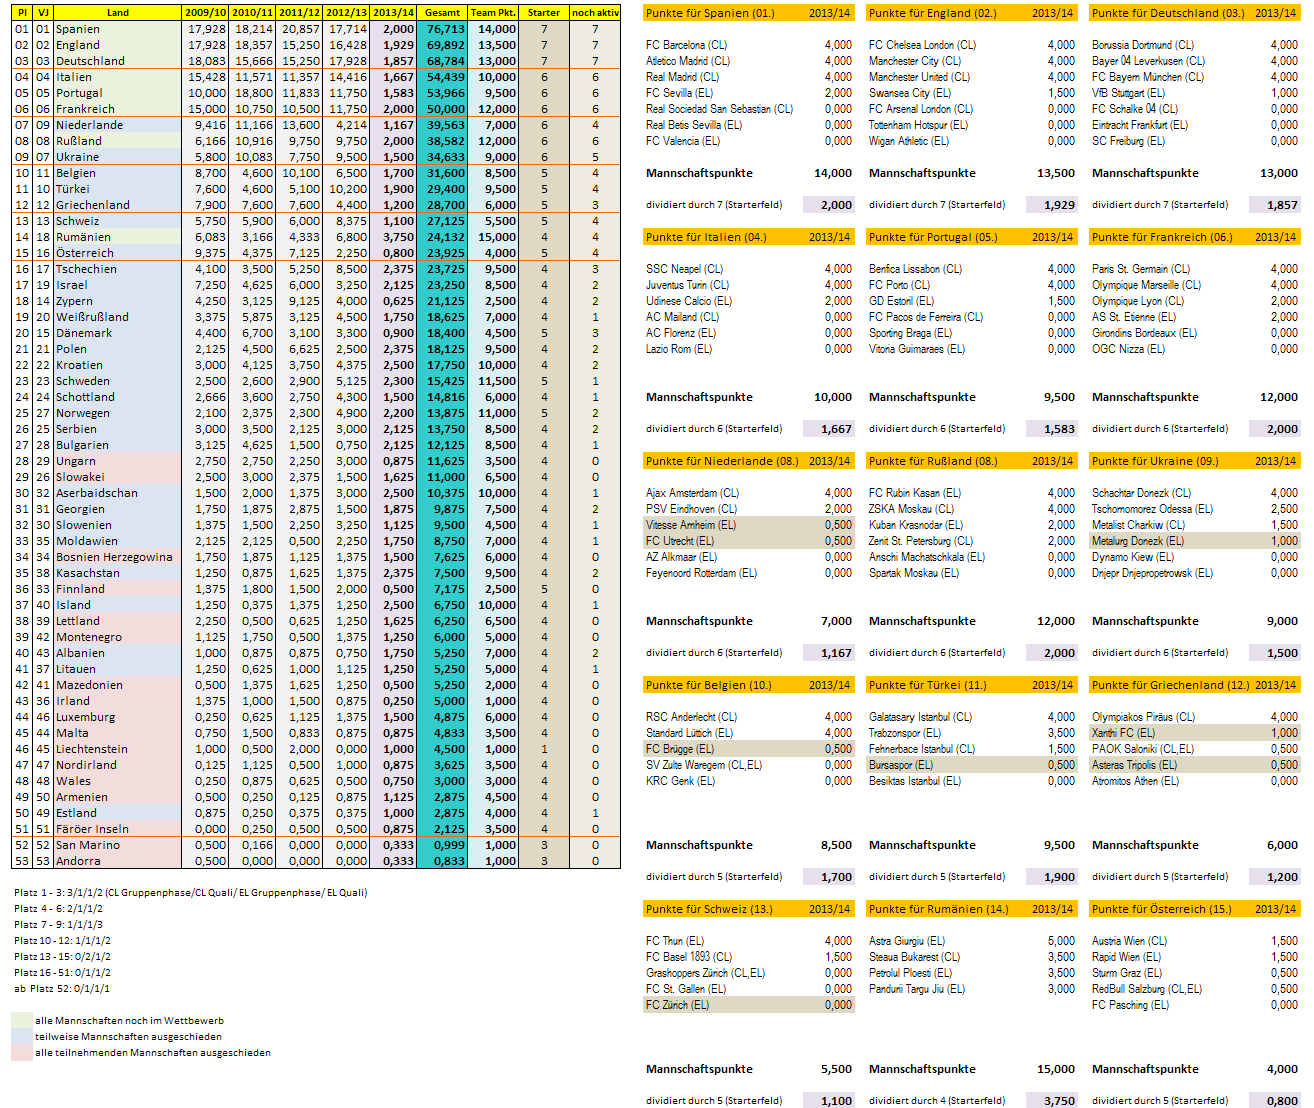The height and width of the screenshot is (1108, 1314).
Task: Click the 'Punkte für Portugal (05.)' section header
Action: pos(972,237)
